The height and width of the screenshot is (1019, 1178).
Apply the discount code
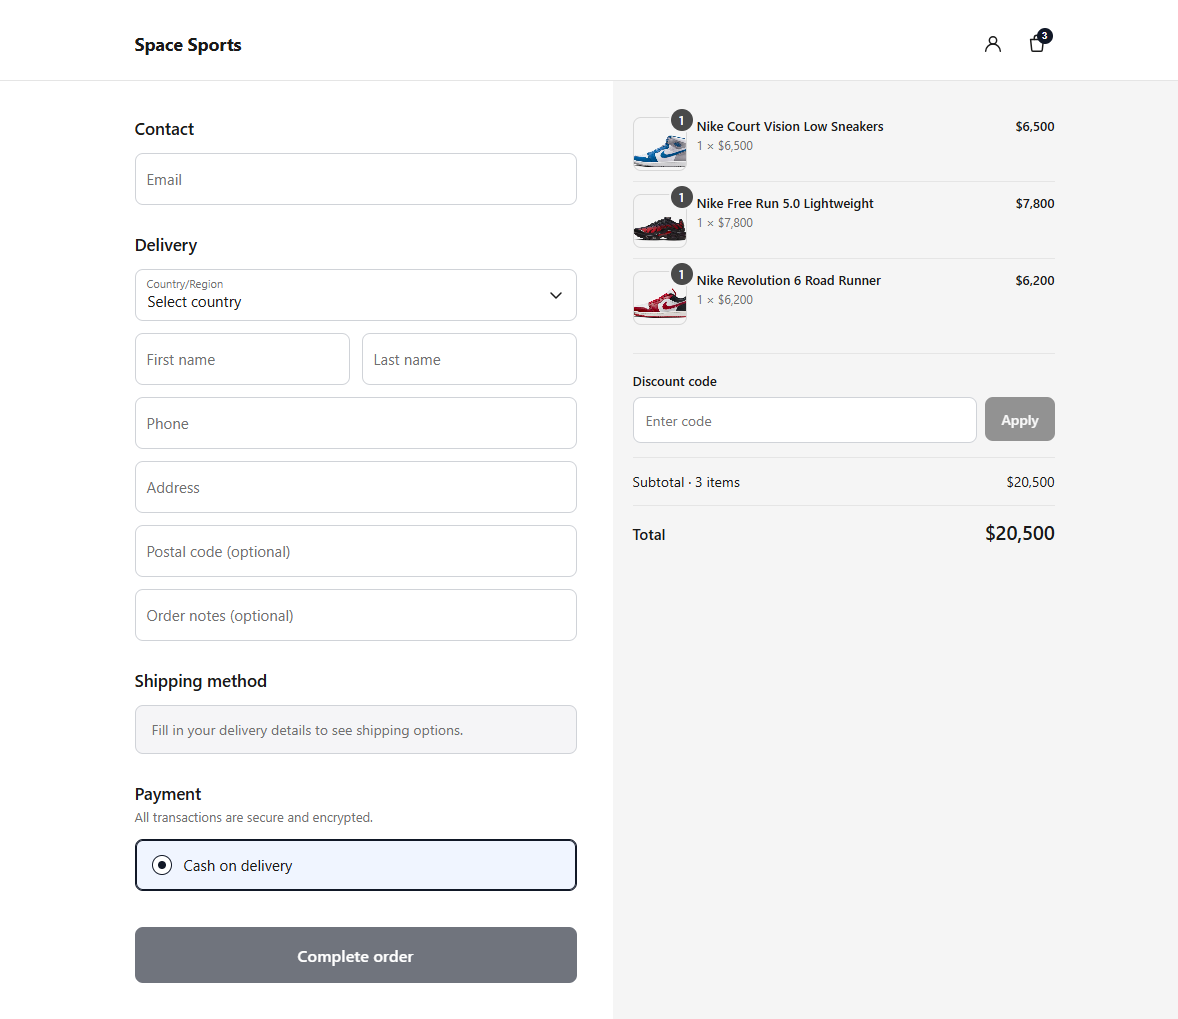pos(1019,419)
